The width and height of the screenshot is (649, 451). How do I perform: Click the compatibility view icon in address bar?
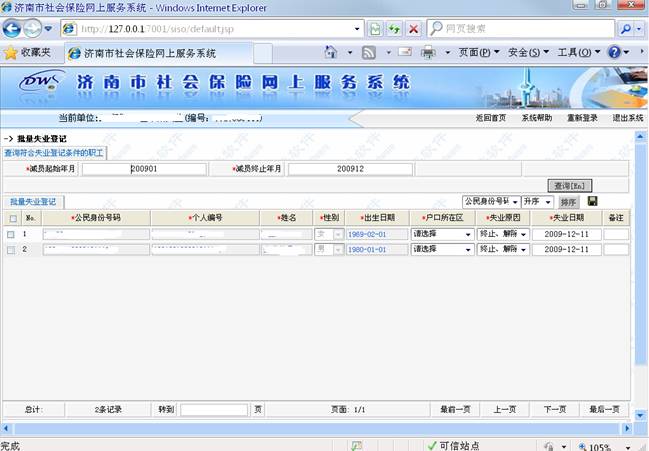click(x=375, y=29)
